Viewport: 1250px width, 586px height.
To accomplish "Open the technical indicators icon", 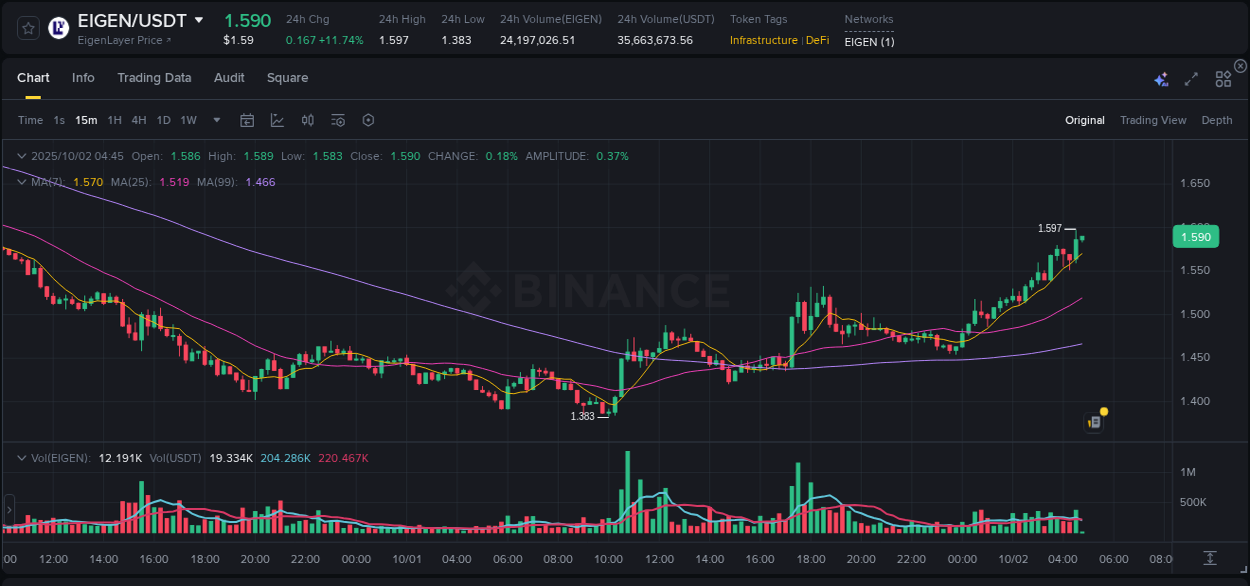I will 307,119.
